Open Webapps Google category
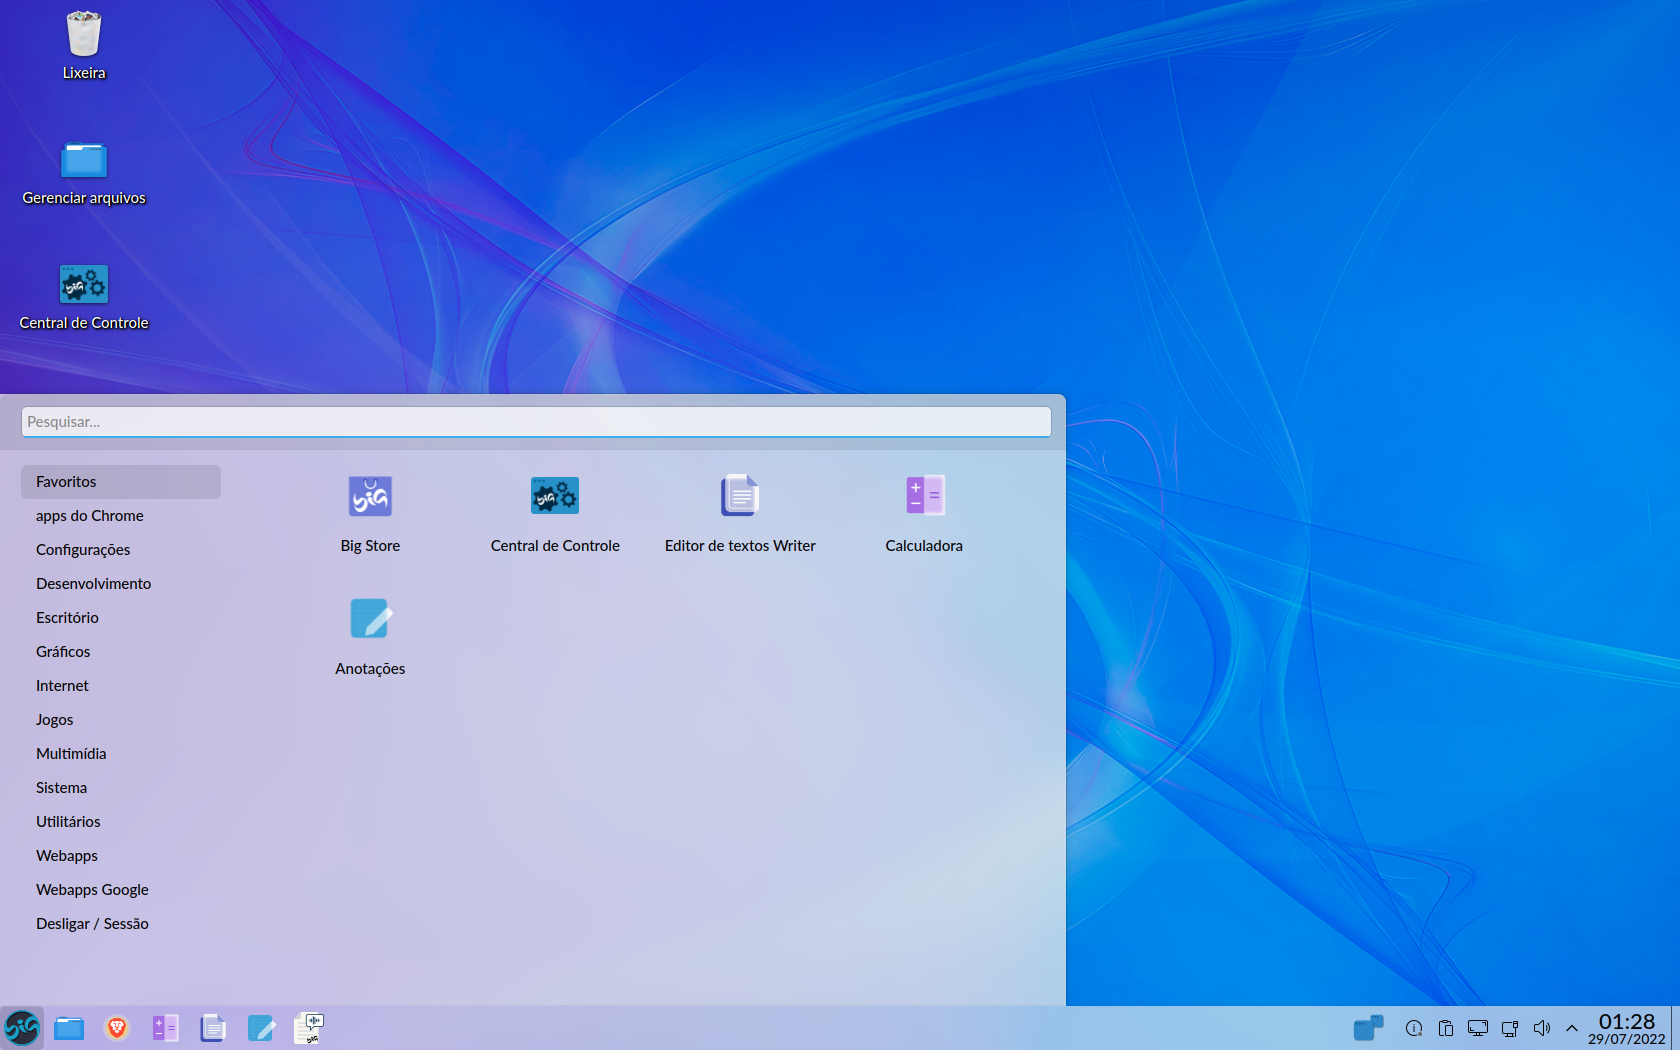 121,890
